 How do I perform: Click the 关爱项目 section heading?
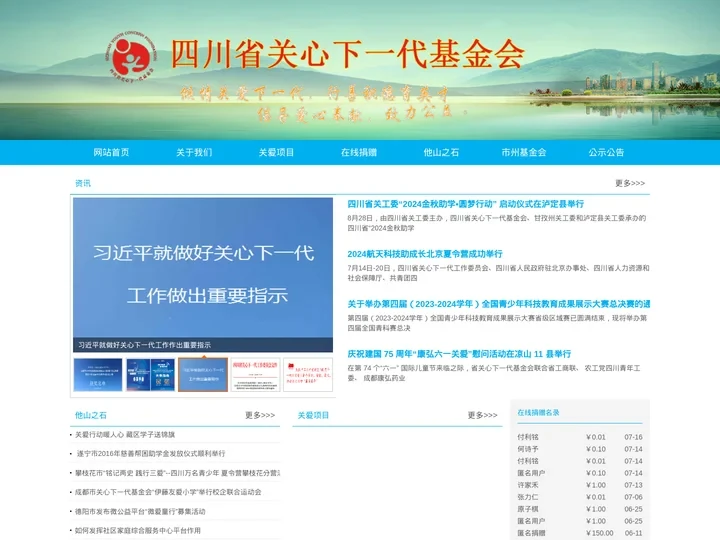(x=313, y=415)
